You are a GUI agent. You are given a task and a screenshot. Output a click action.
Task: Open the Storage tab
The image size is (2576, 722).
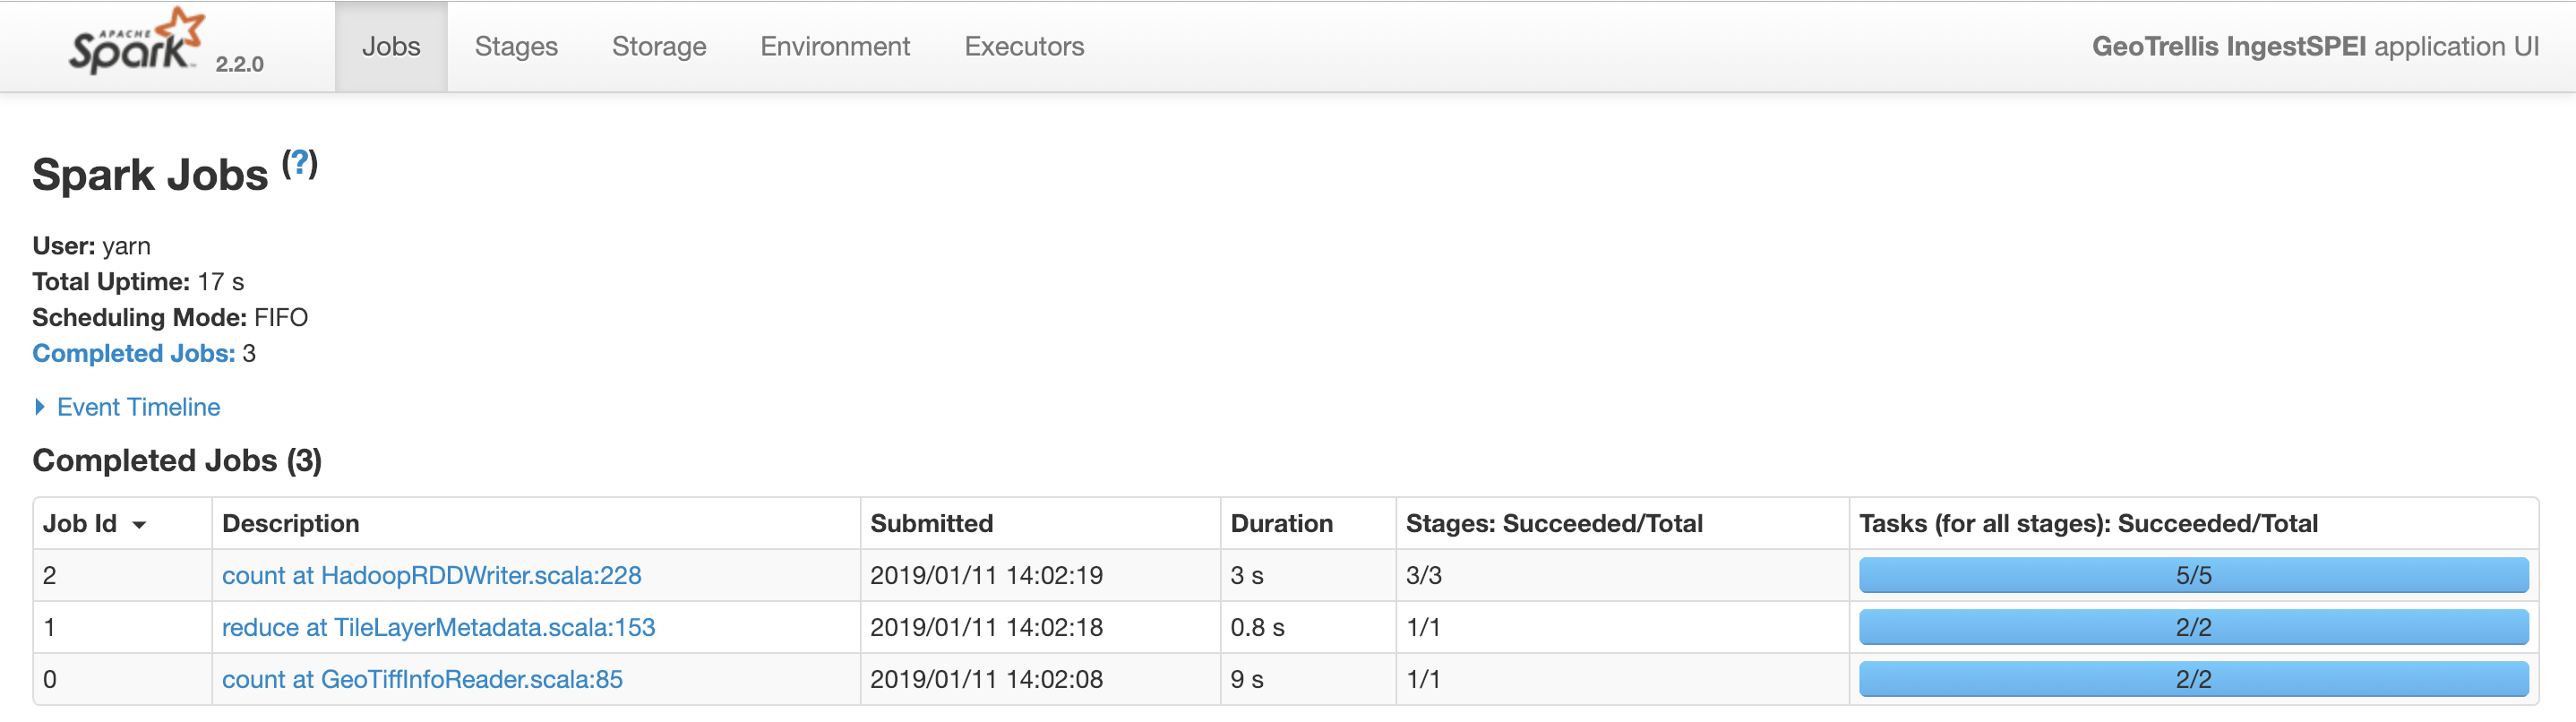coord(658,45)
